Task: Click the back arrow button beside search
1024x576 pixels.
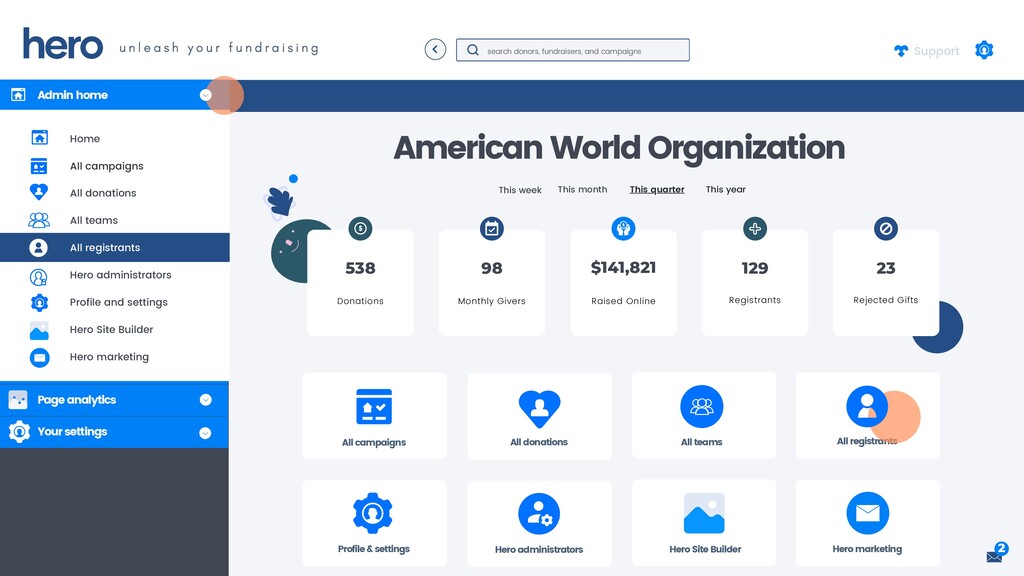Action: [435, 50]
